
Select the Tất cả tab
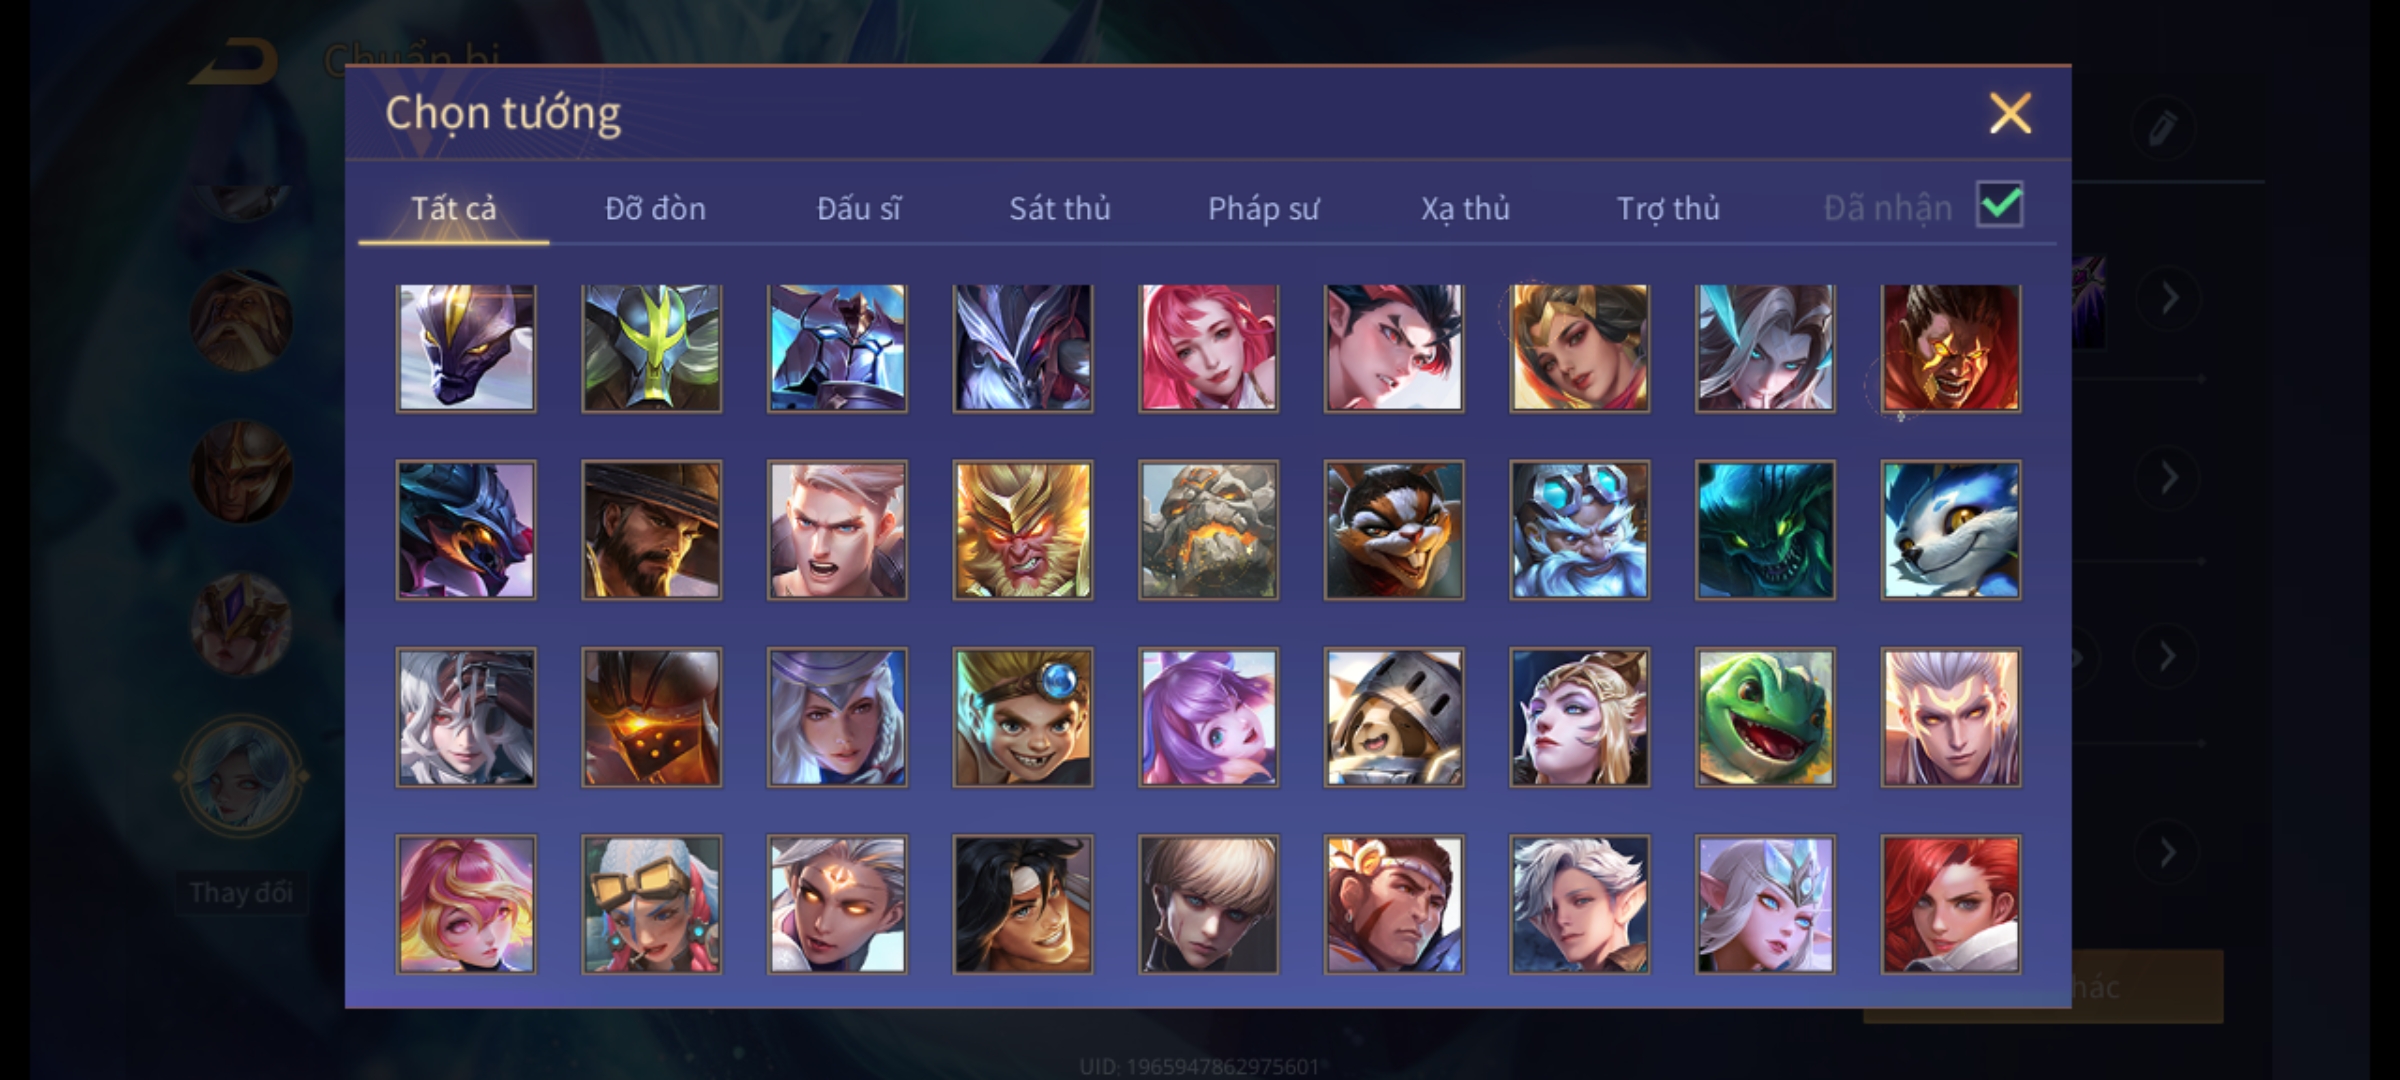tap(453, 208)
